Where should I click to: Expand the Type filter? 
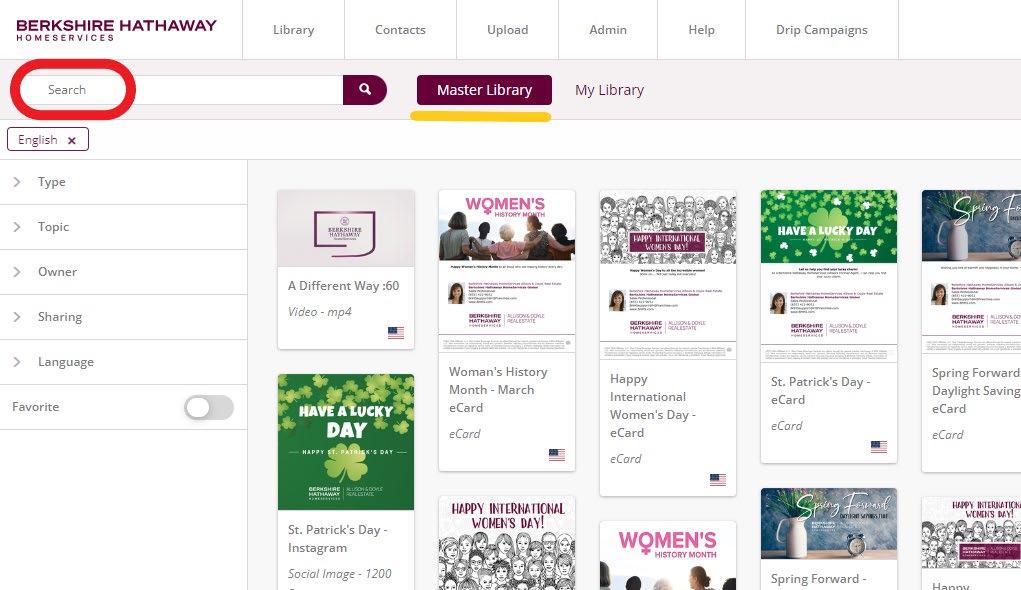point(123,182)
